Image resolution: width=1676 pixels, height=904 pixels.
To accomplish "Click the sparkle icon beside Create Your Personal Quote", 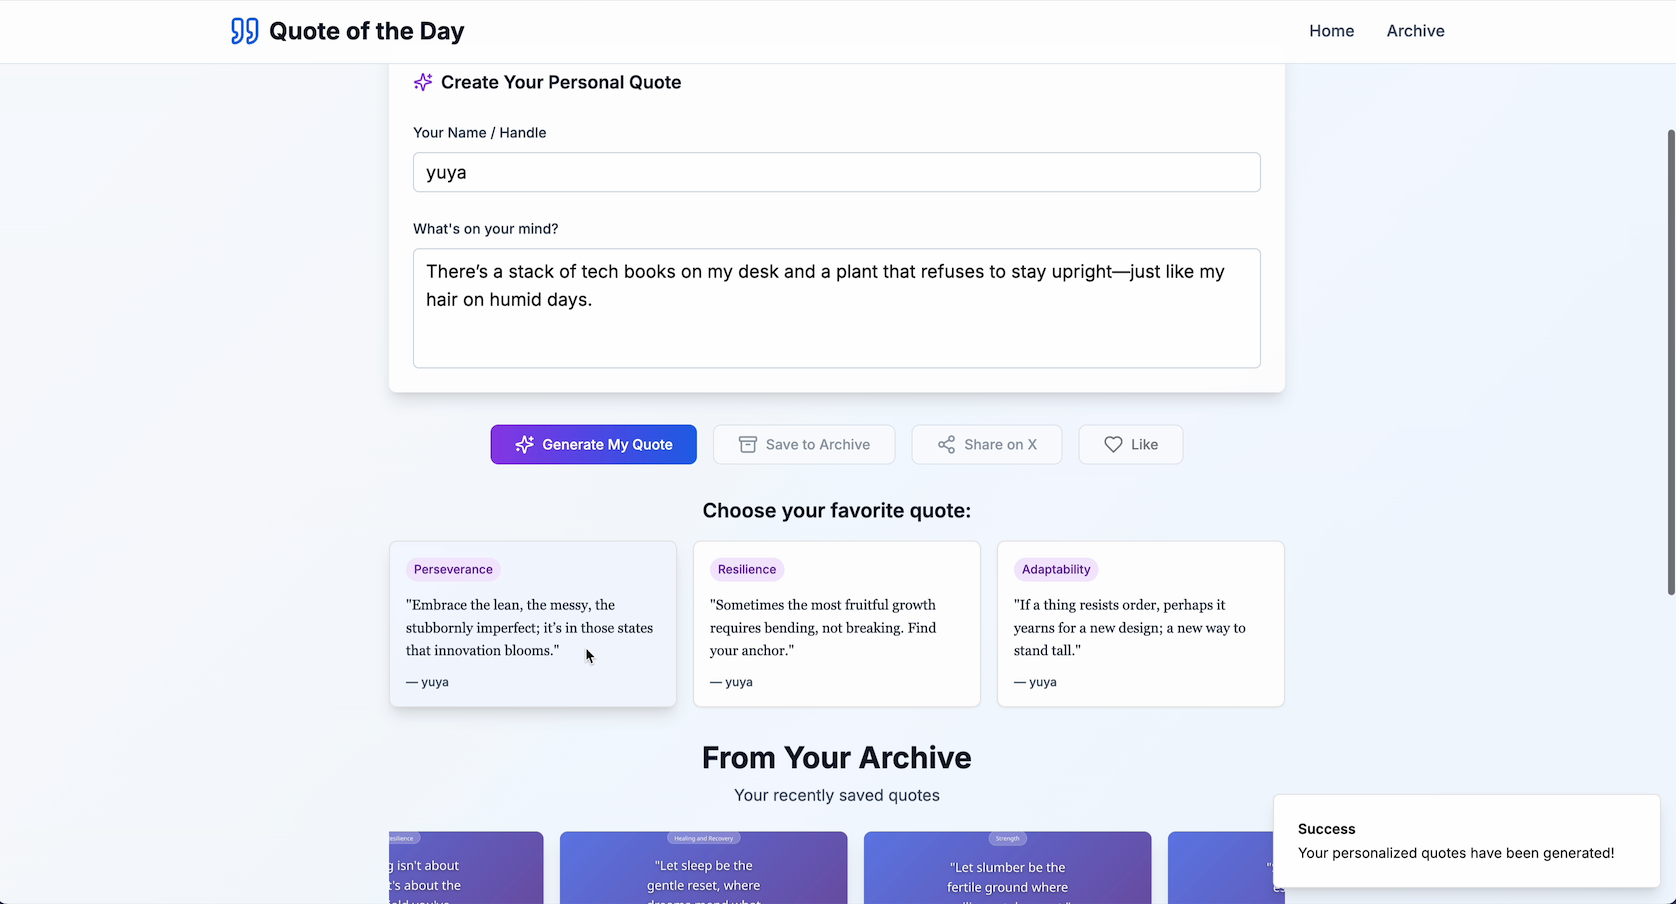I will coord(422,82).
